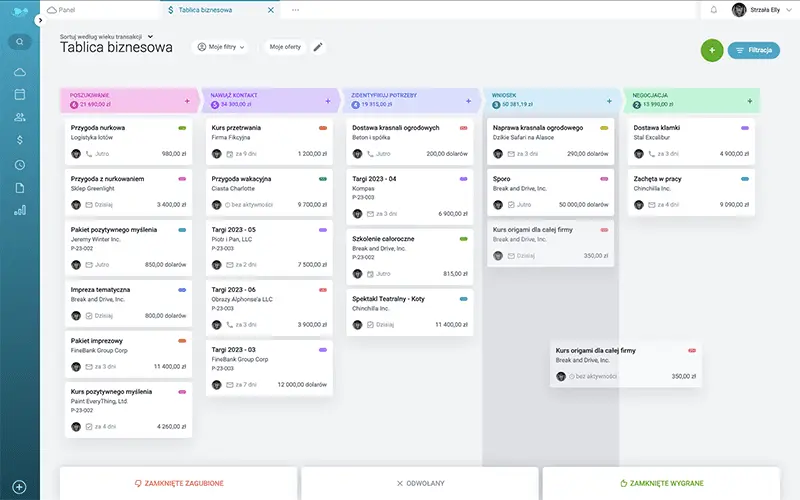Open the reports chart icon in sidebar
Image resolution: width=800 pixels, height=500 pixels.
[x=19, y=210]
